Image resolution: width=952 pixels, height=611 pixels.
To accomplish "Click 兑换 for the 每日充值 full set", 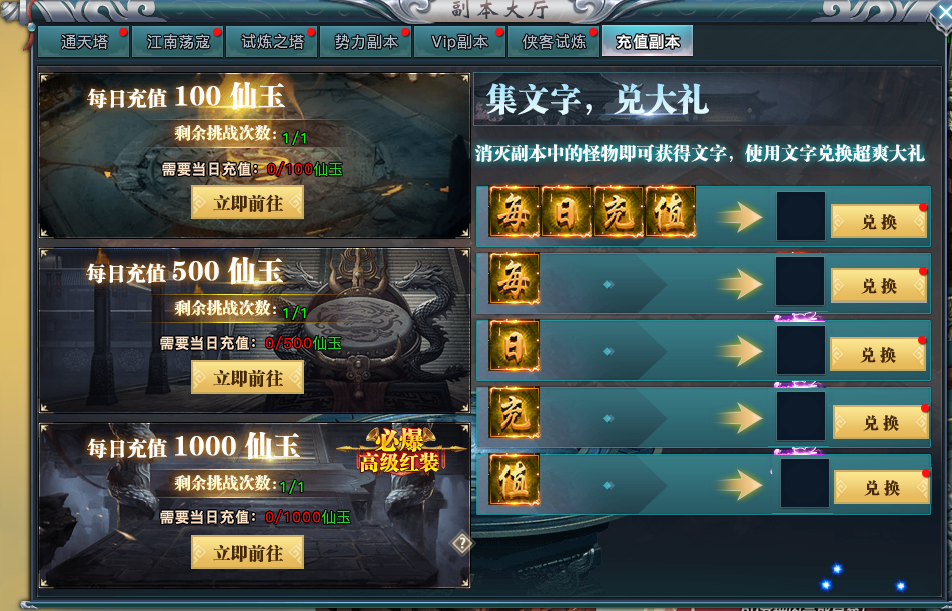I will pos(879,221).
